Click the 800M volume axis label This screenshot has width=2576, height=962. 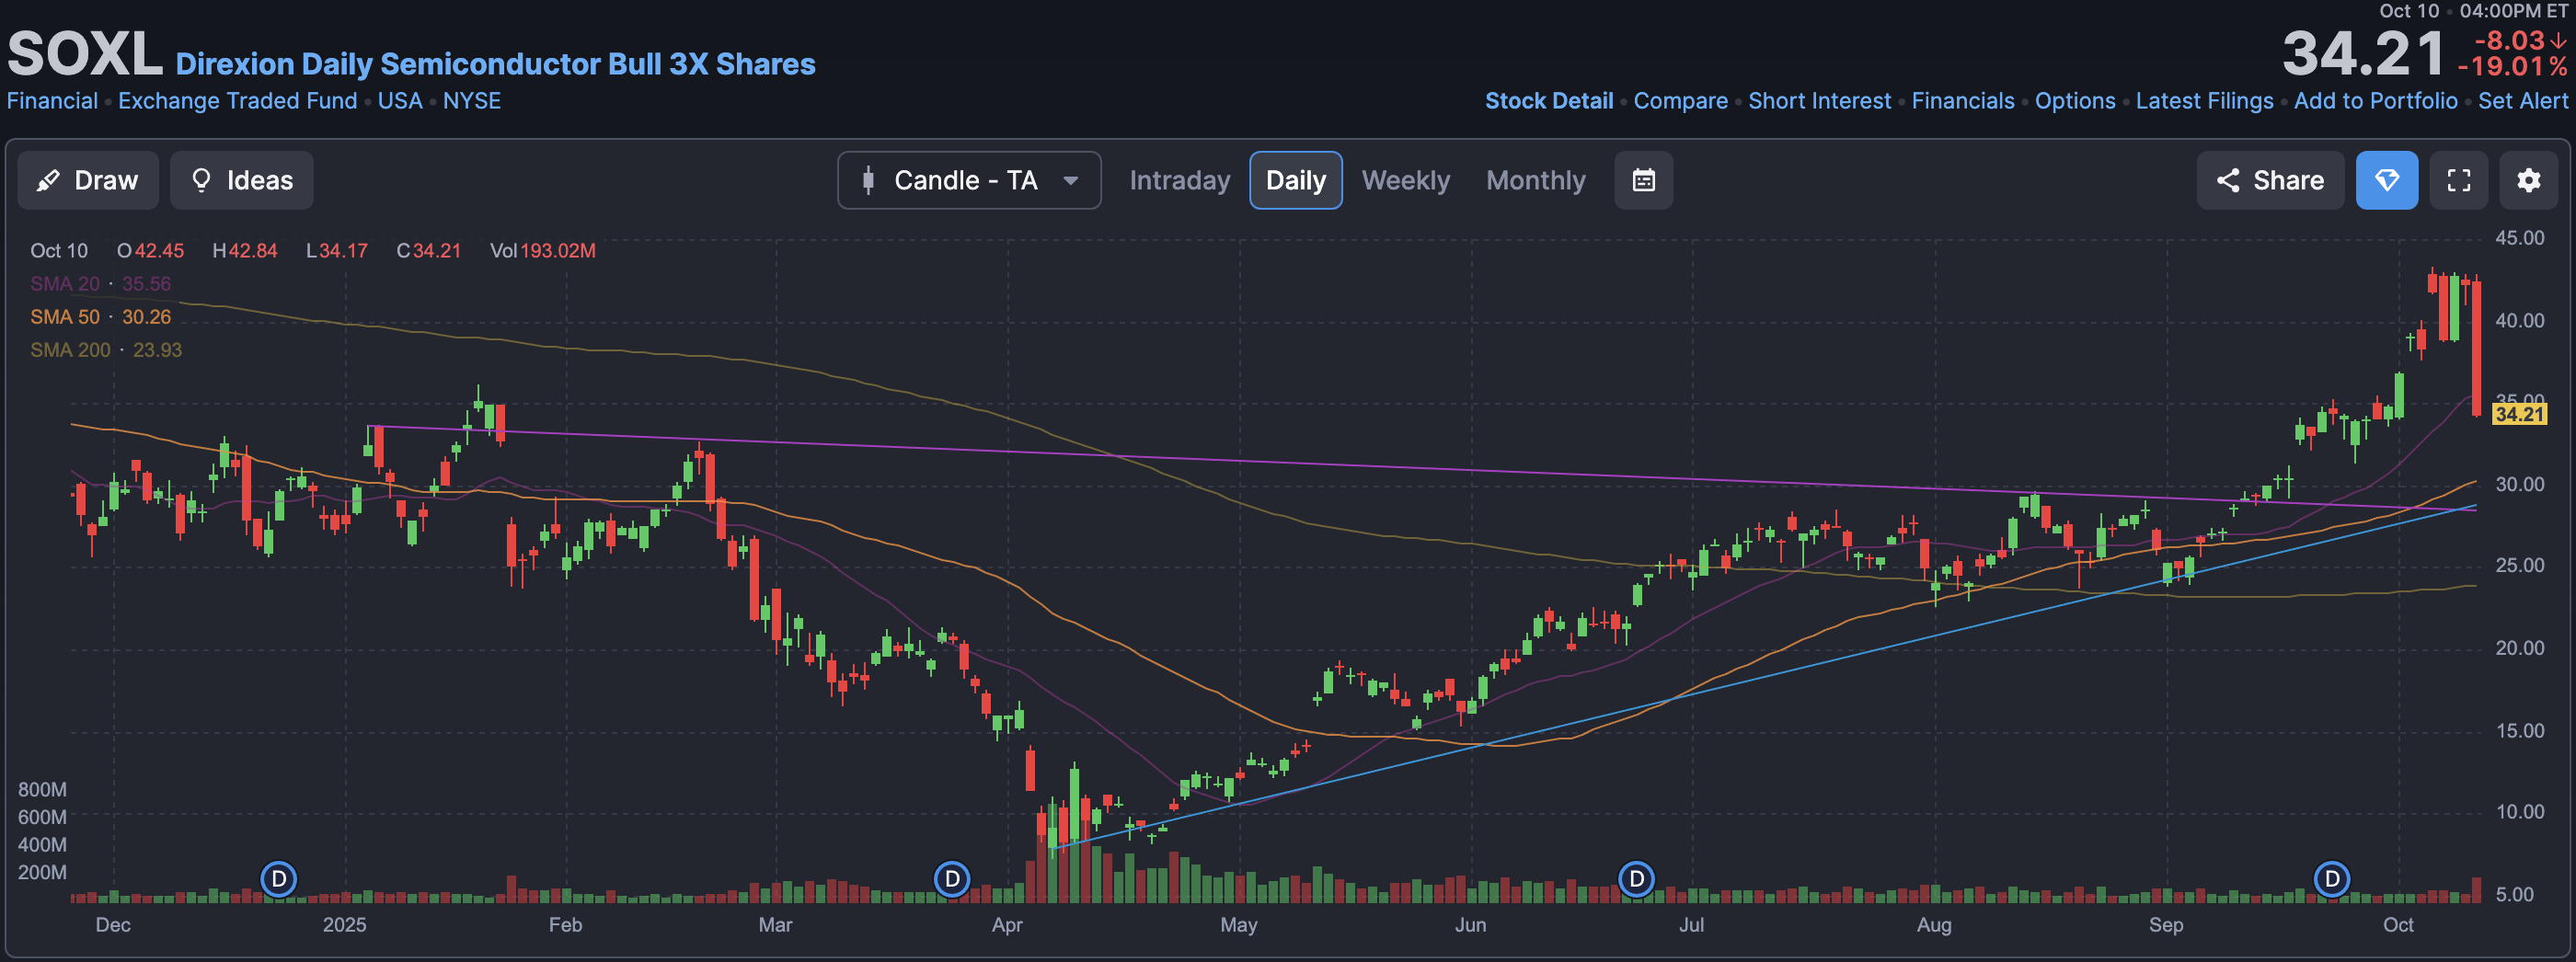point(42,790)
